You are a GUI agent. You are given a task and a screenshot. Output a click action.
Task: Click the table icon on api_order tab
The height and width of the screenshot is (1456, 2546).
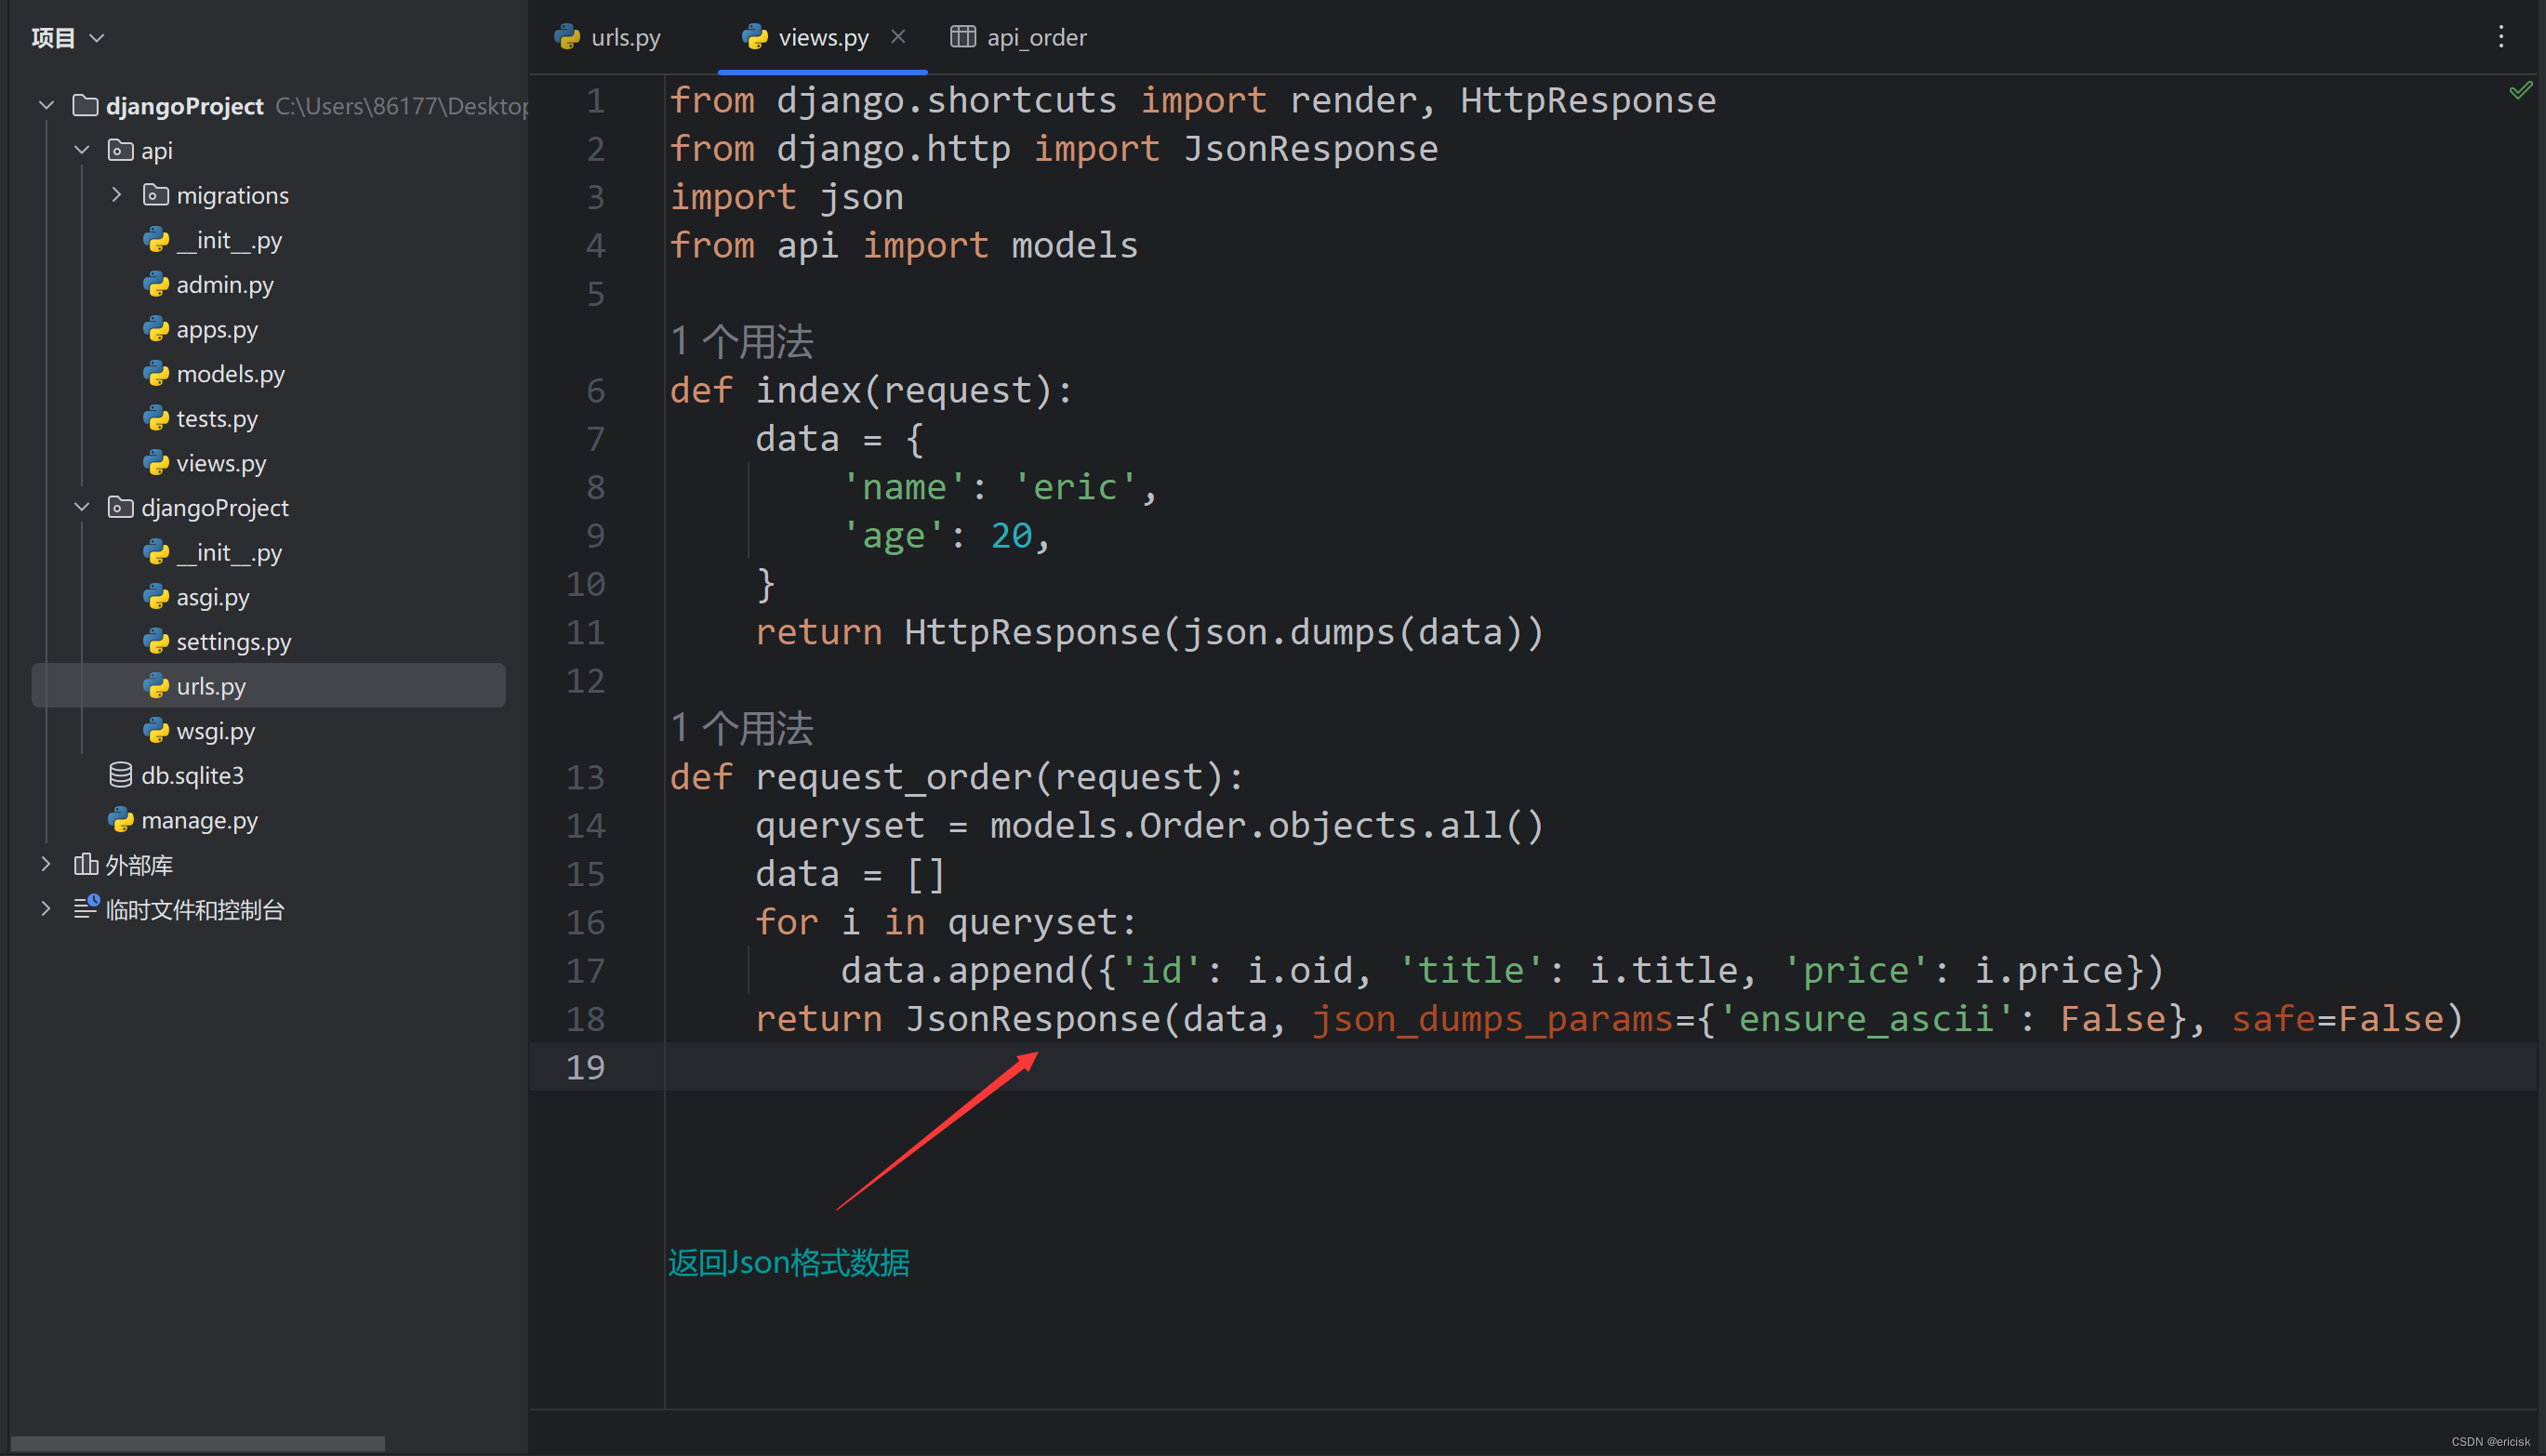click(x=962, y=37)
